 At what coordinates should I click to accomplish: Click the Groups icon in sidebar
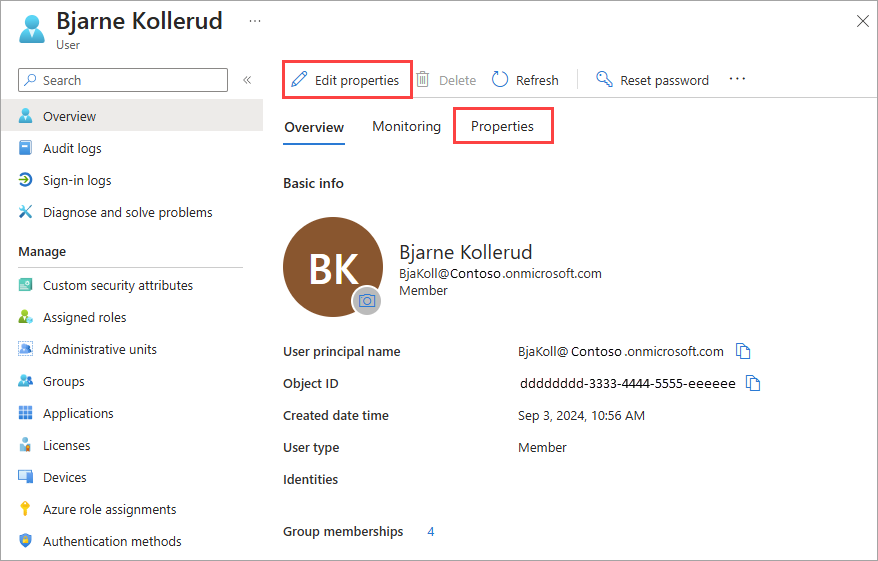pos(26,381)
